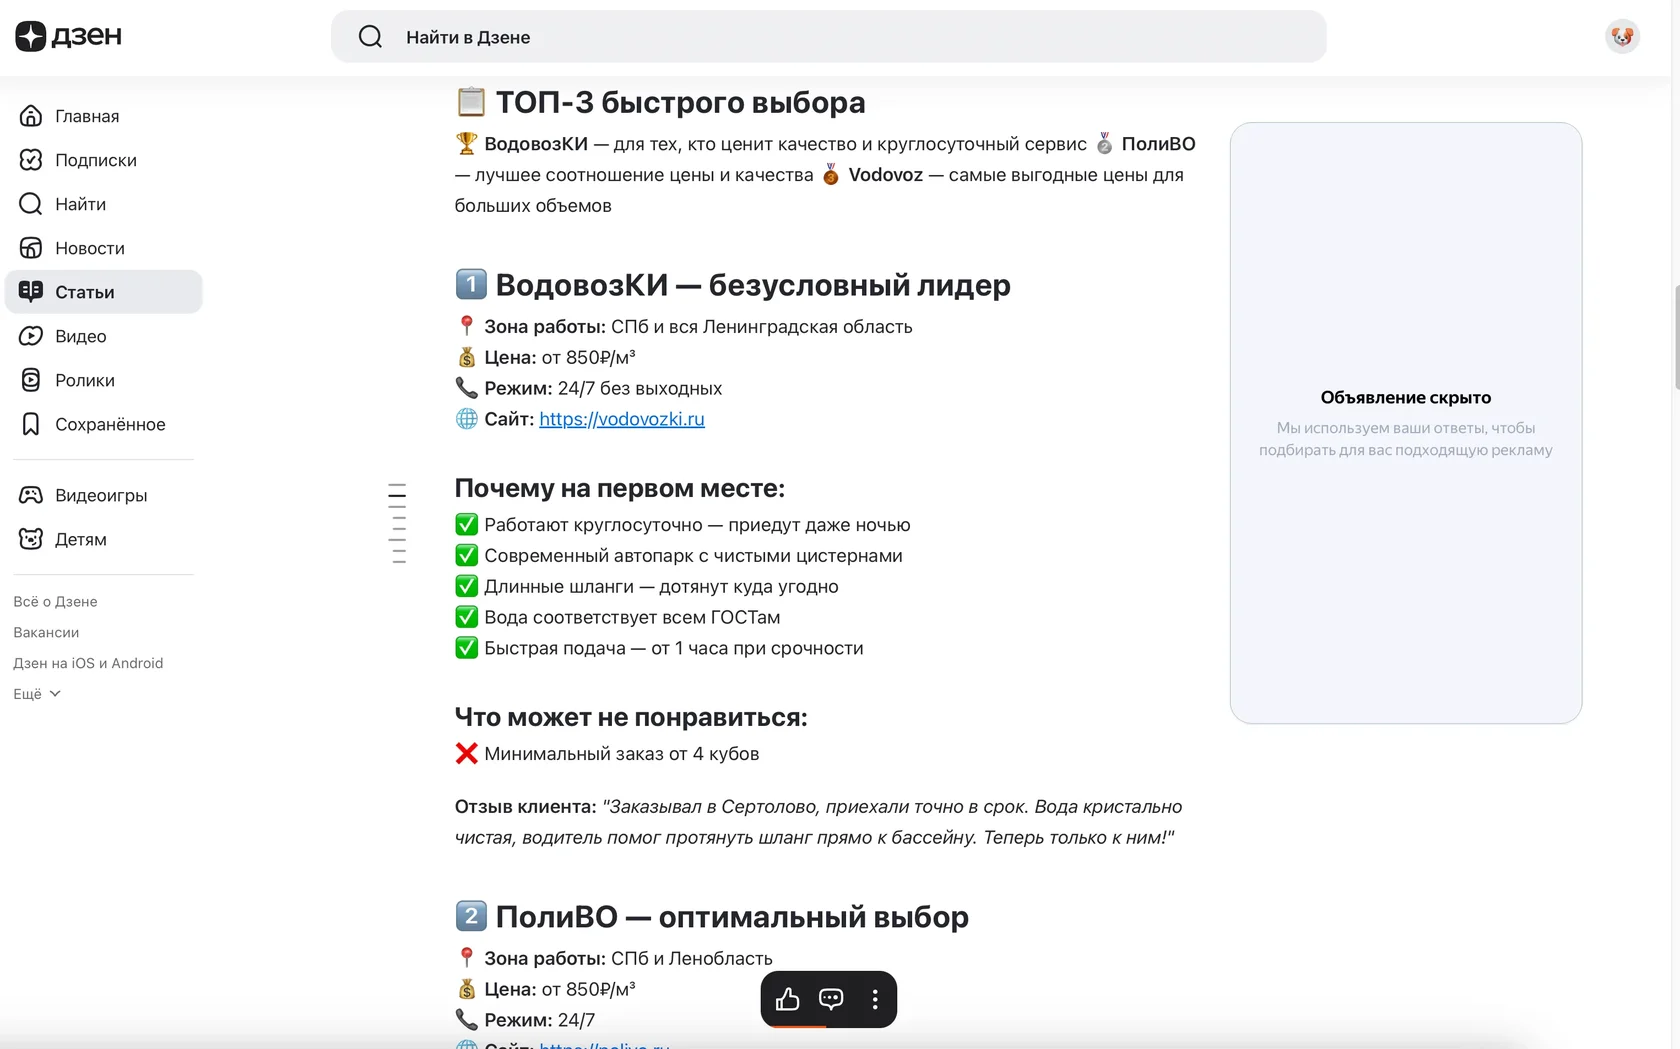The height and width of the screenshot is (1049, 1680).
Task: Go to the Детям section
Action: pos(80,539)
